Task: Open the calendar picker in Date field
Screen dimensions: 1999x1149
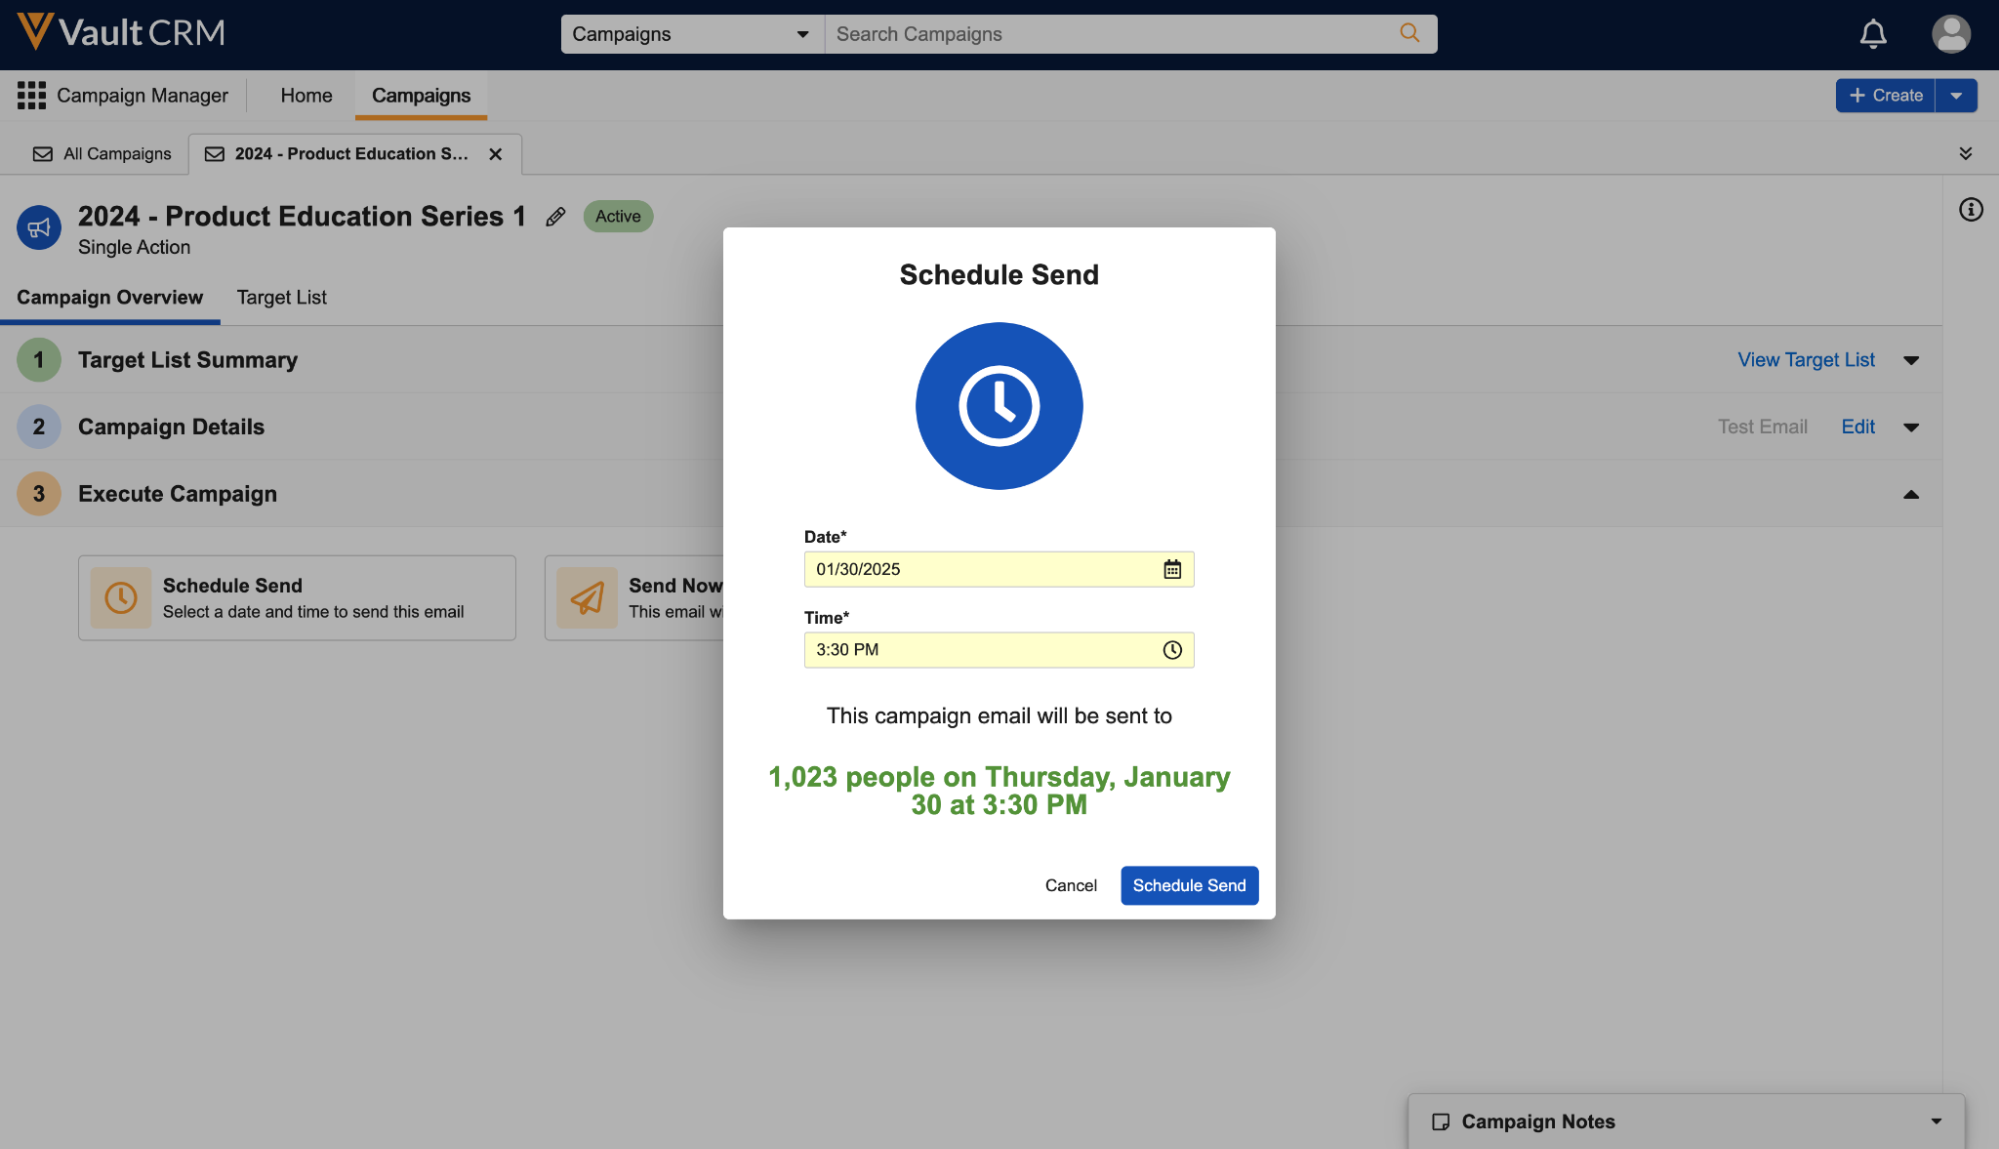Action: (1172, 569)
